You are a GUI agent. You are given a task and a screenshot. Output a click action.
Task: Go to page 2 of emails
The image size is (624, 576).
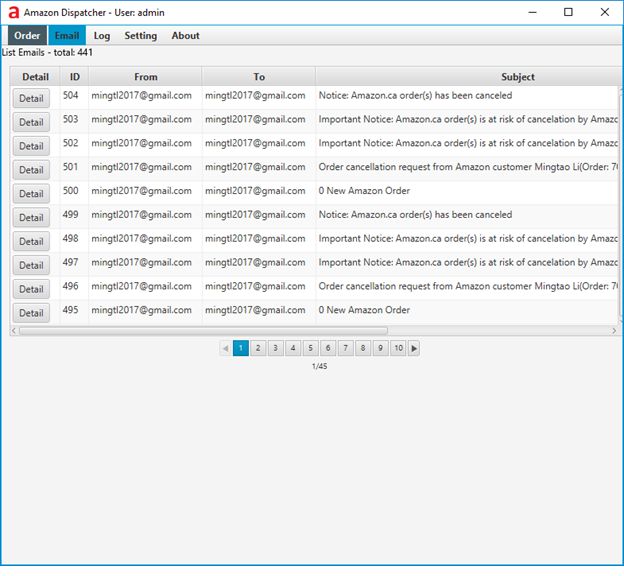point(258,348)
